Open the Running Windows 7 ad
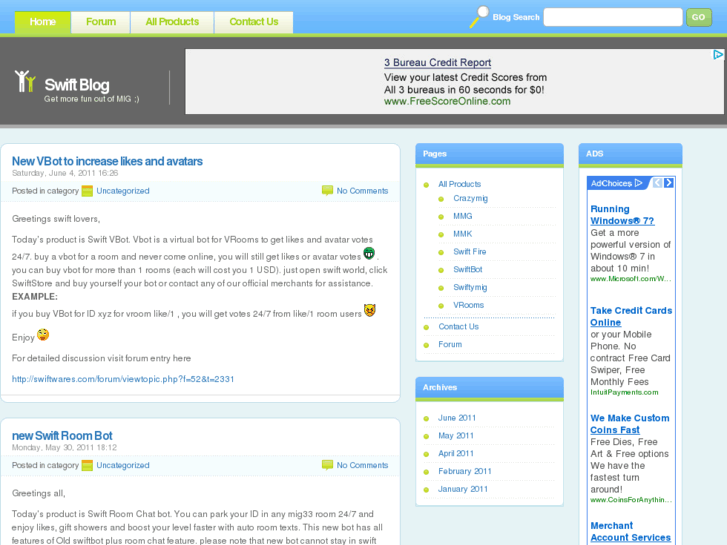 point(622,215)
